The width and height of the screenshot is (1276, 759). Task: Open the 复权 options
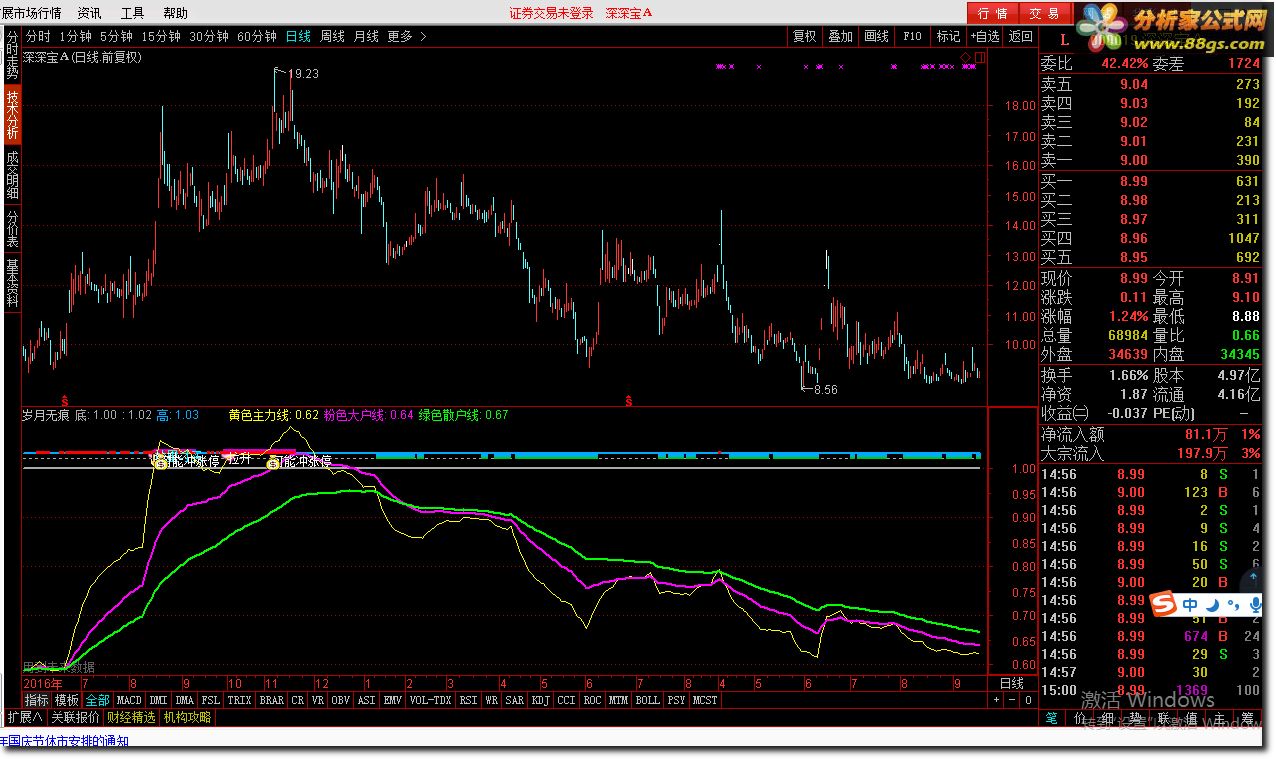(x=804, y=36)
